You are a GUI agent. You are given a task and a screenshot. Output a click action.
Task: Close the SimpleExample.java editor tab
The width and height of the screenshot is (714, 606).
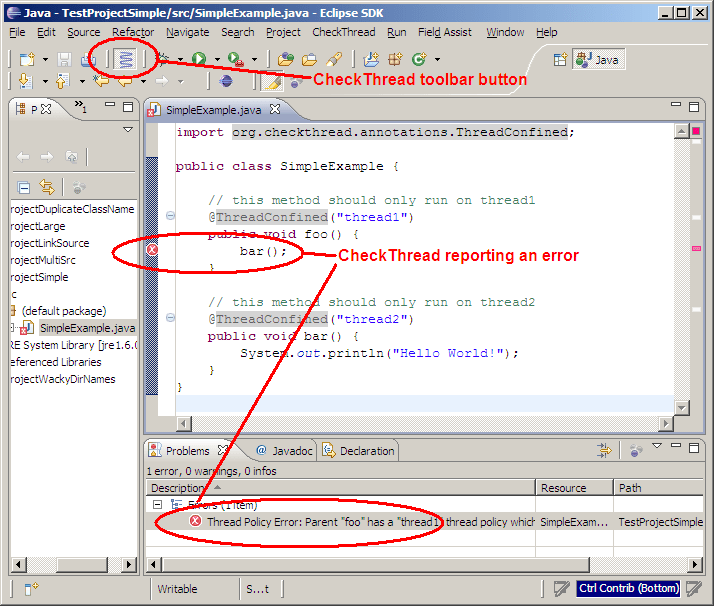click(x=275, y=109)
